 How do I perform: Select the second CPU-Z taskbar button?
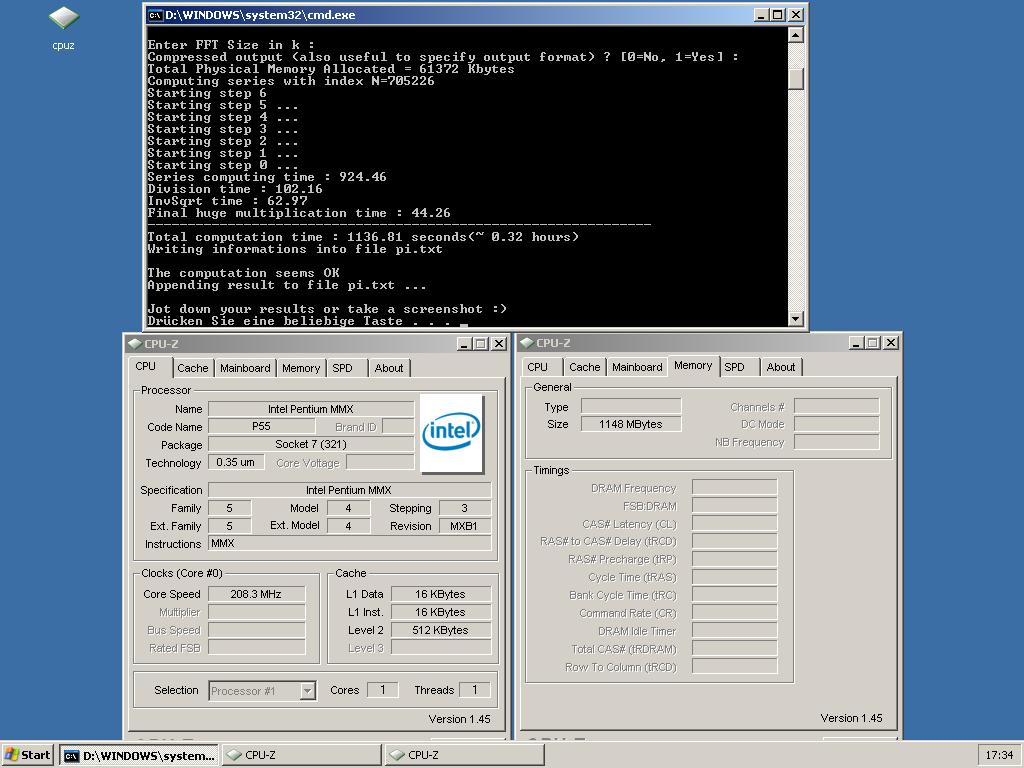pyautogui.click(x=464, y=755)
